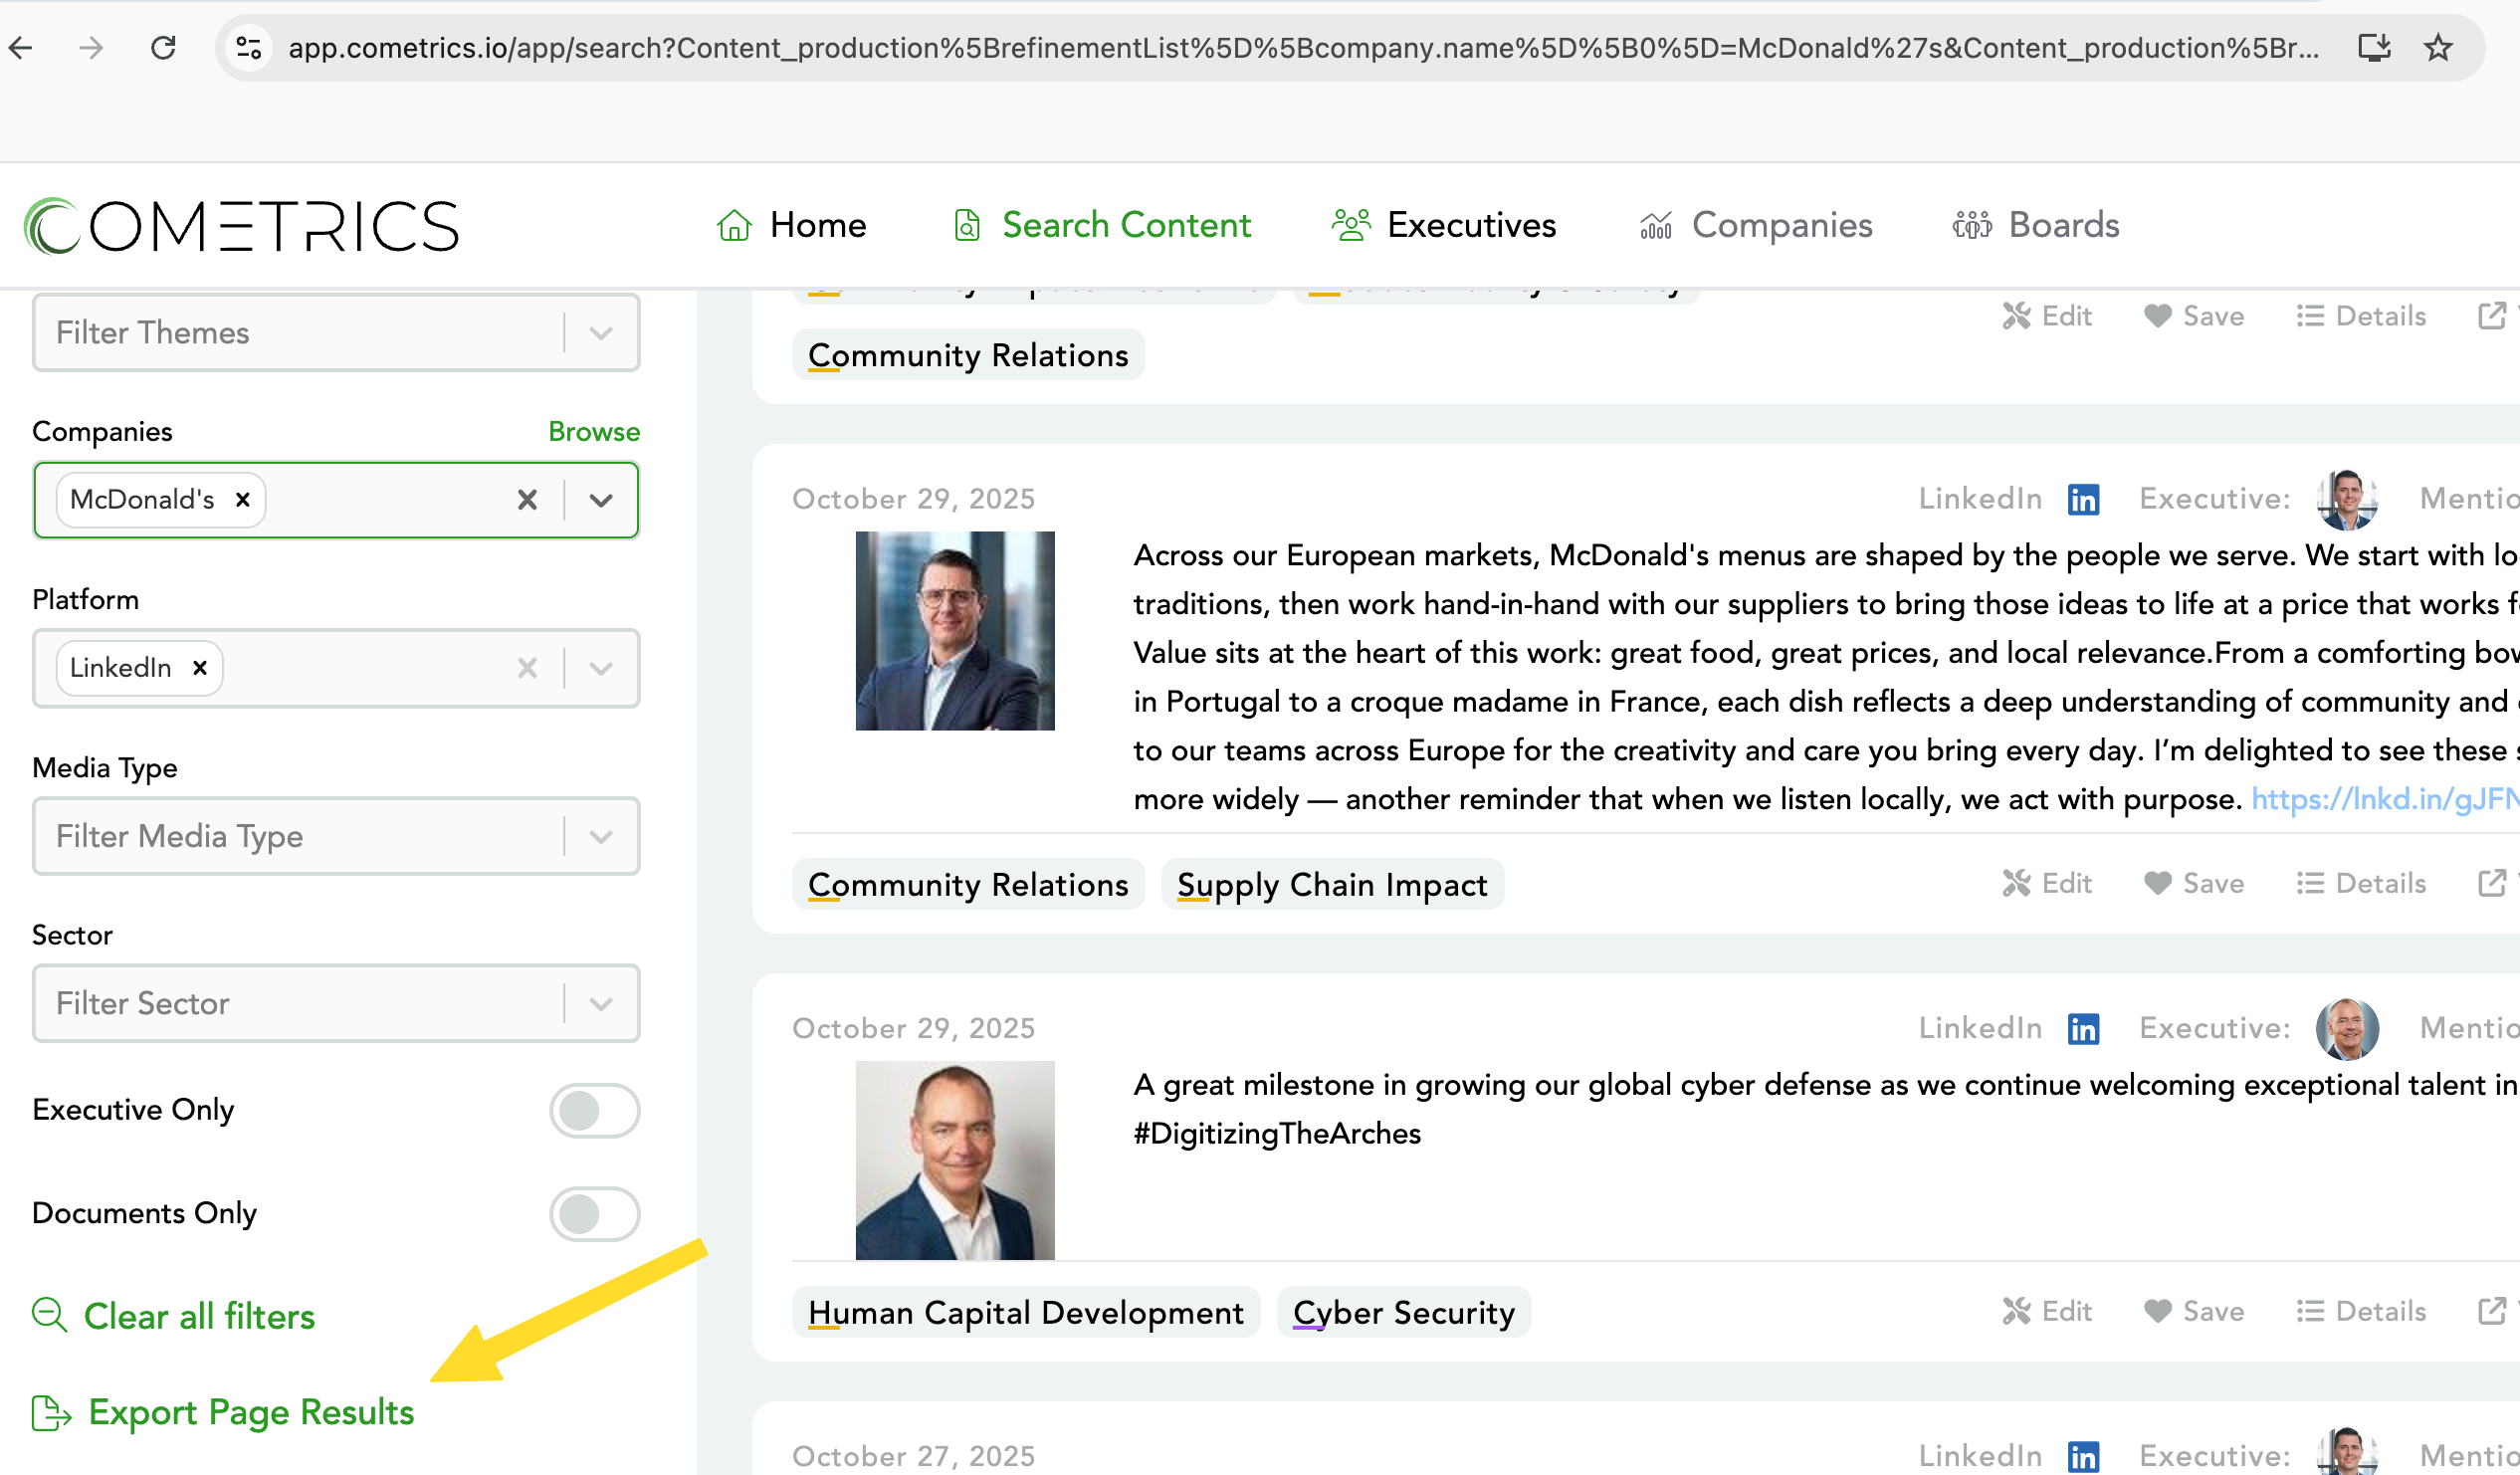Turn on the Documents Only switch
The image size is (2520, 1475).
pos(594,1213)
